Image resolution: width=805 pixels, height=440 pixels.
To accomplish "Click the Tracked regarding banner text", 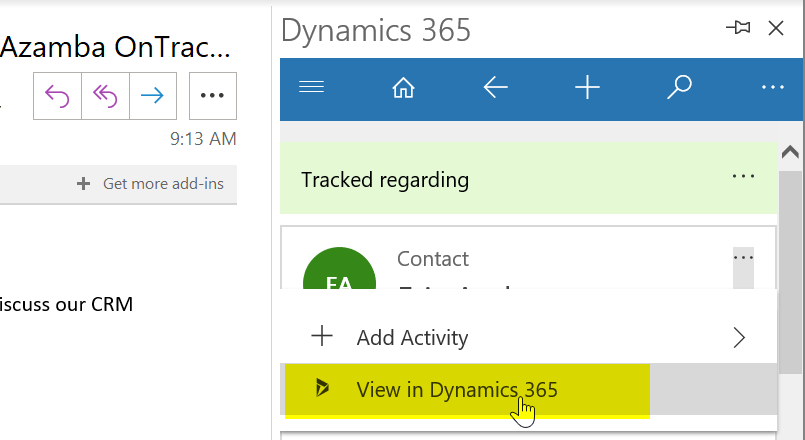I will point(385,180).
